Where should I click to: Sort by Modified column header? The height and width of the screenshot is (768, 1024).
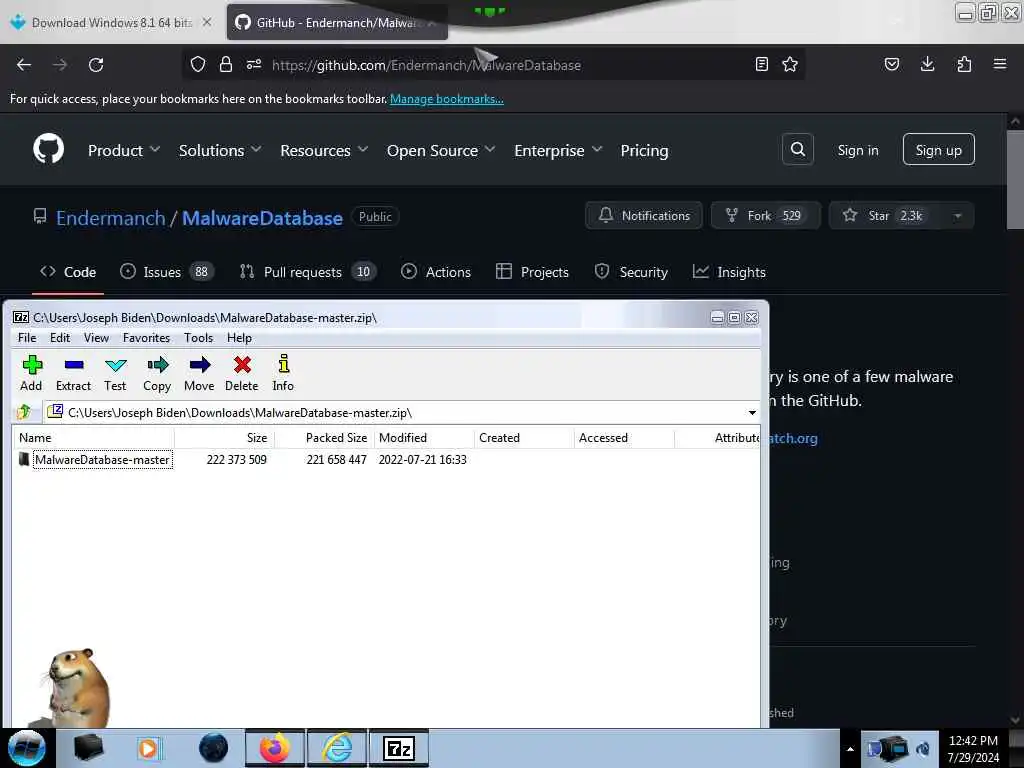(x=424, y=438)
